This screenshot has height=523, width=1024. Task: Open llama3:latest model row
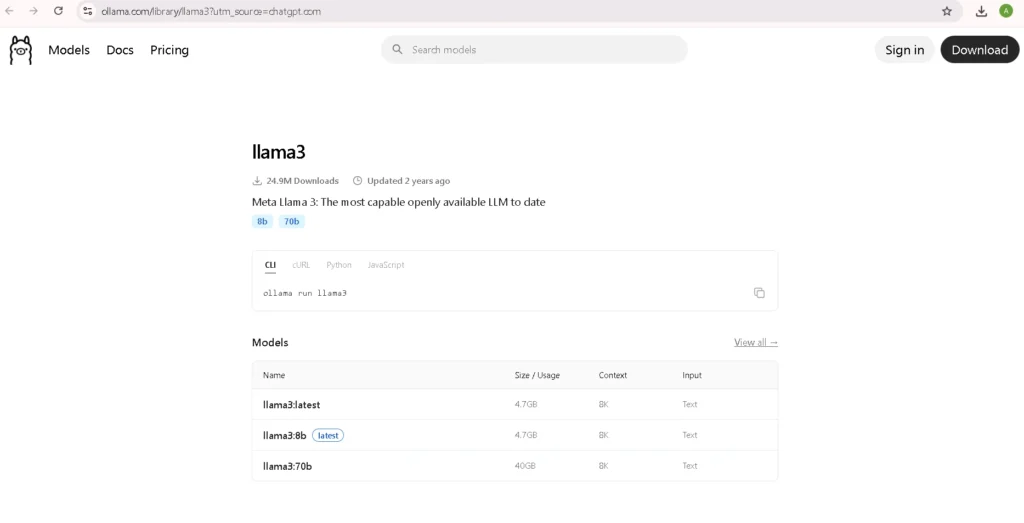click(515, 404)
